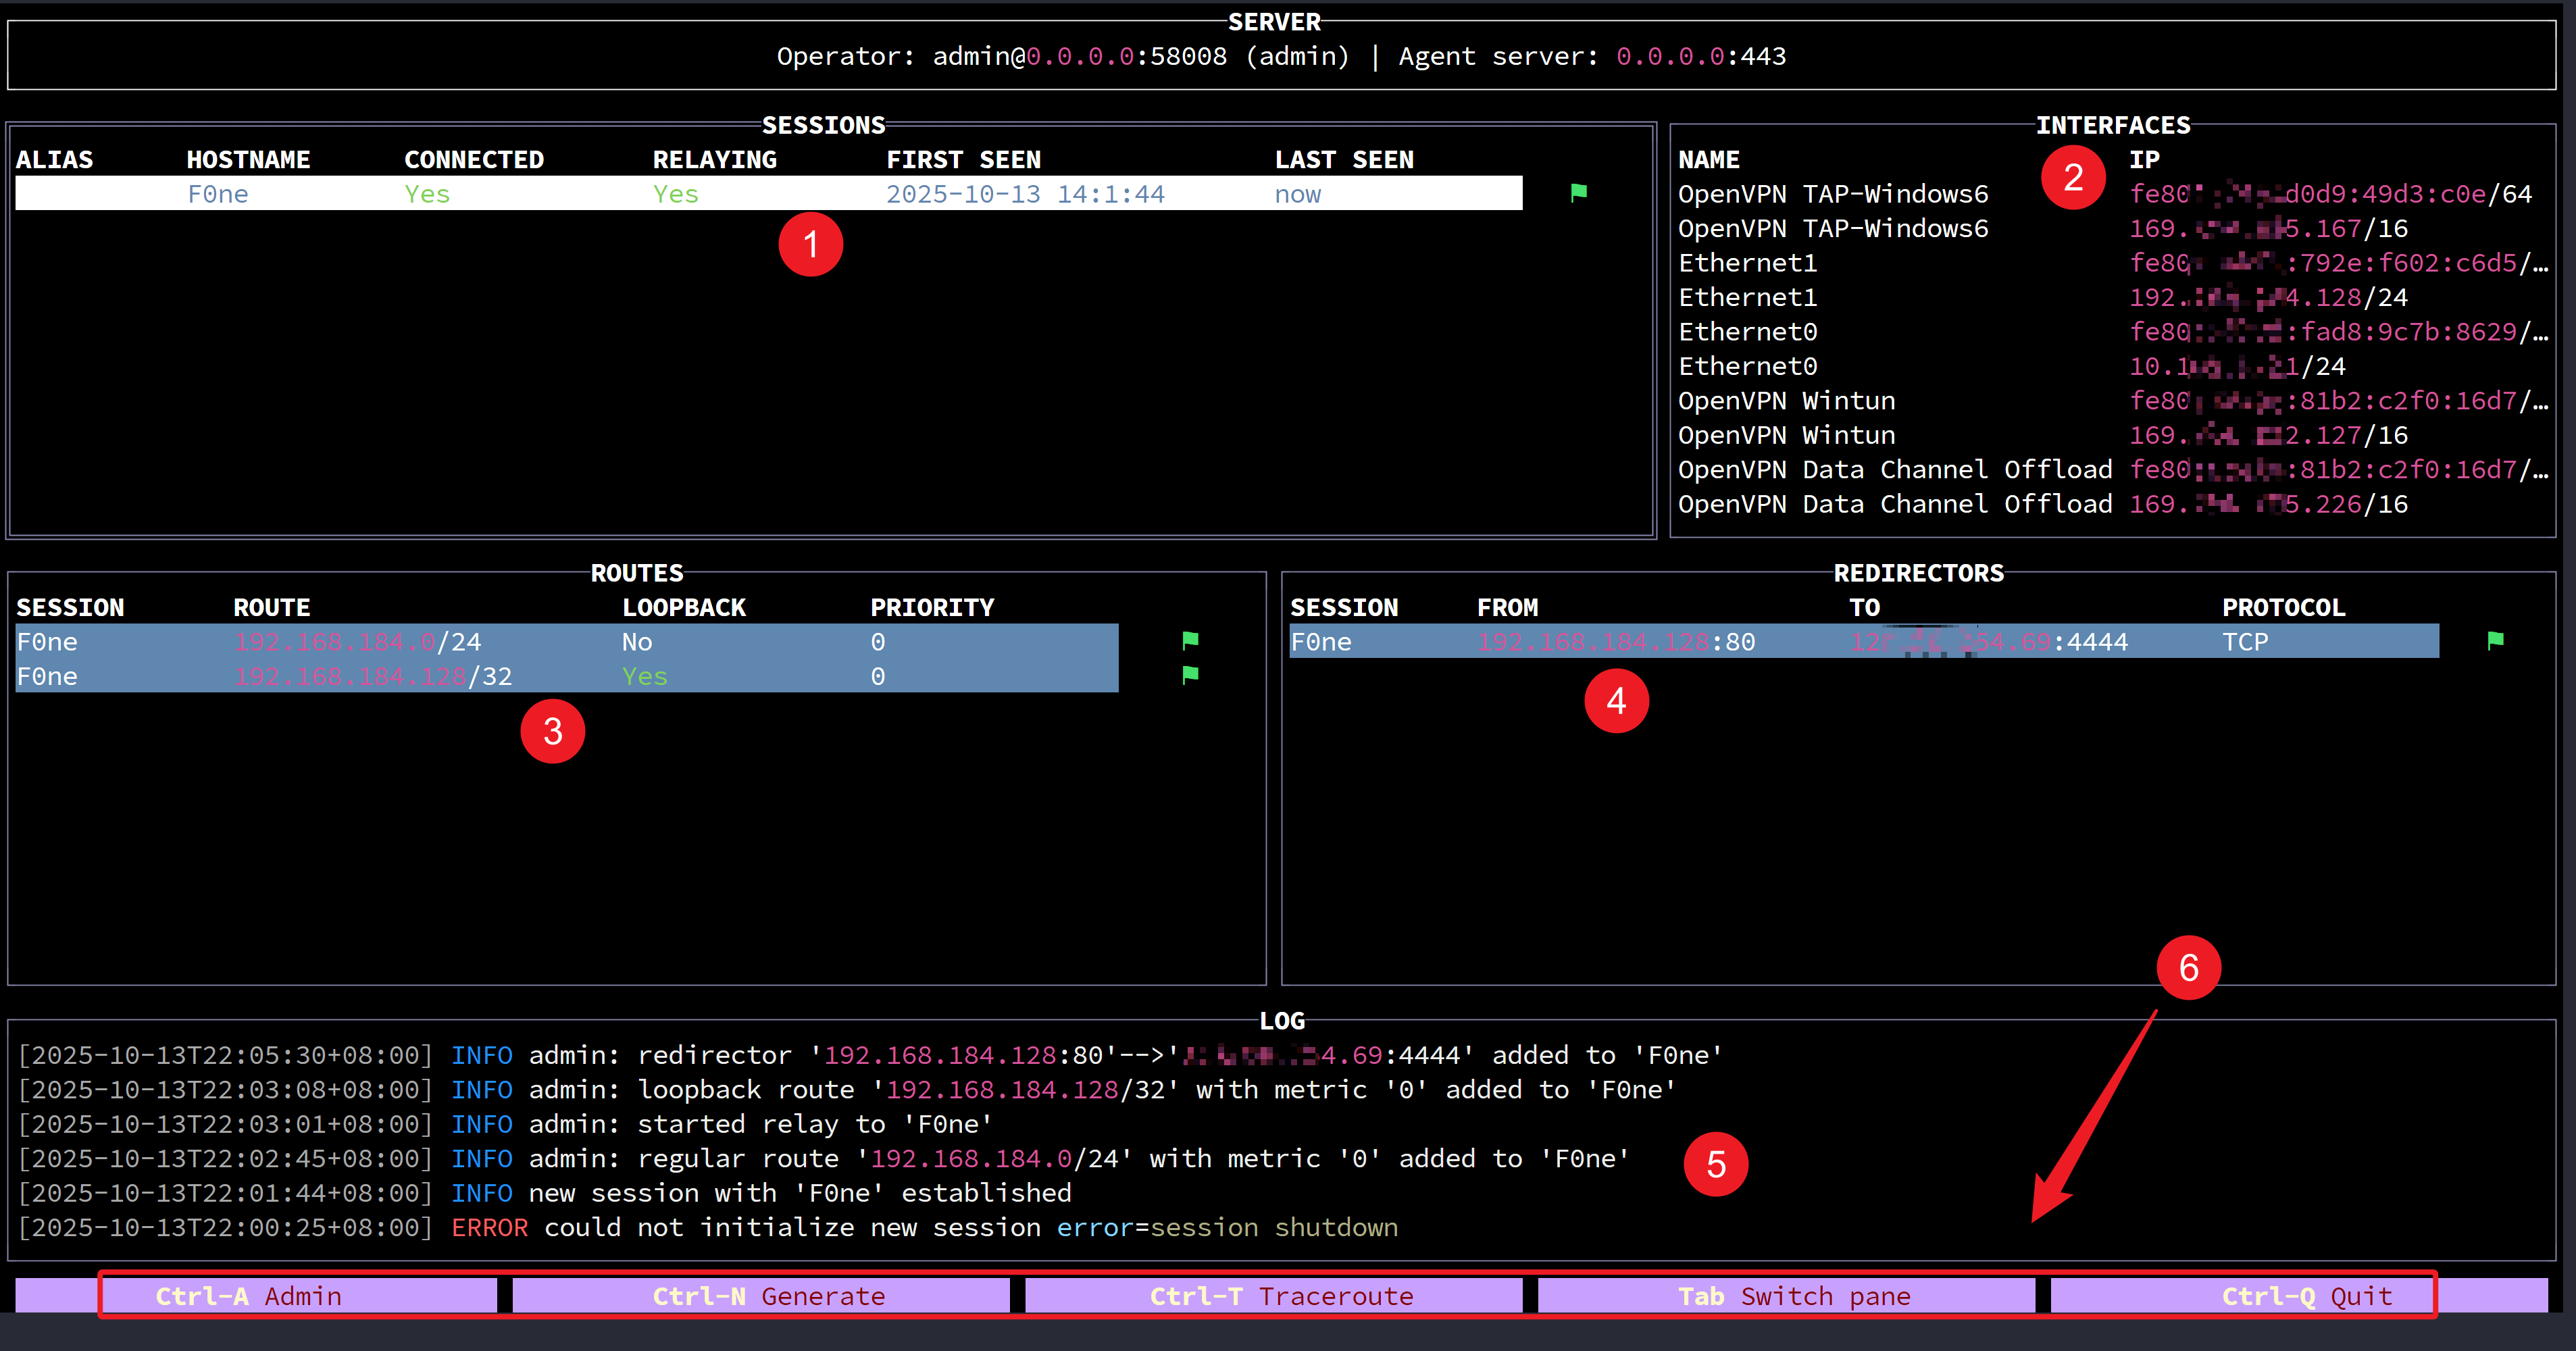Click red annotation circle number 1

pos(810,244)
